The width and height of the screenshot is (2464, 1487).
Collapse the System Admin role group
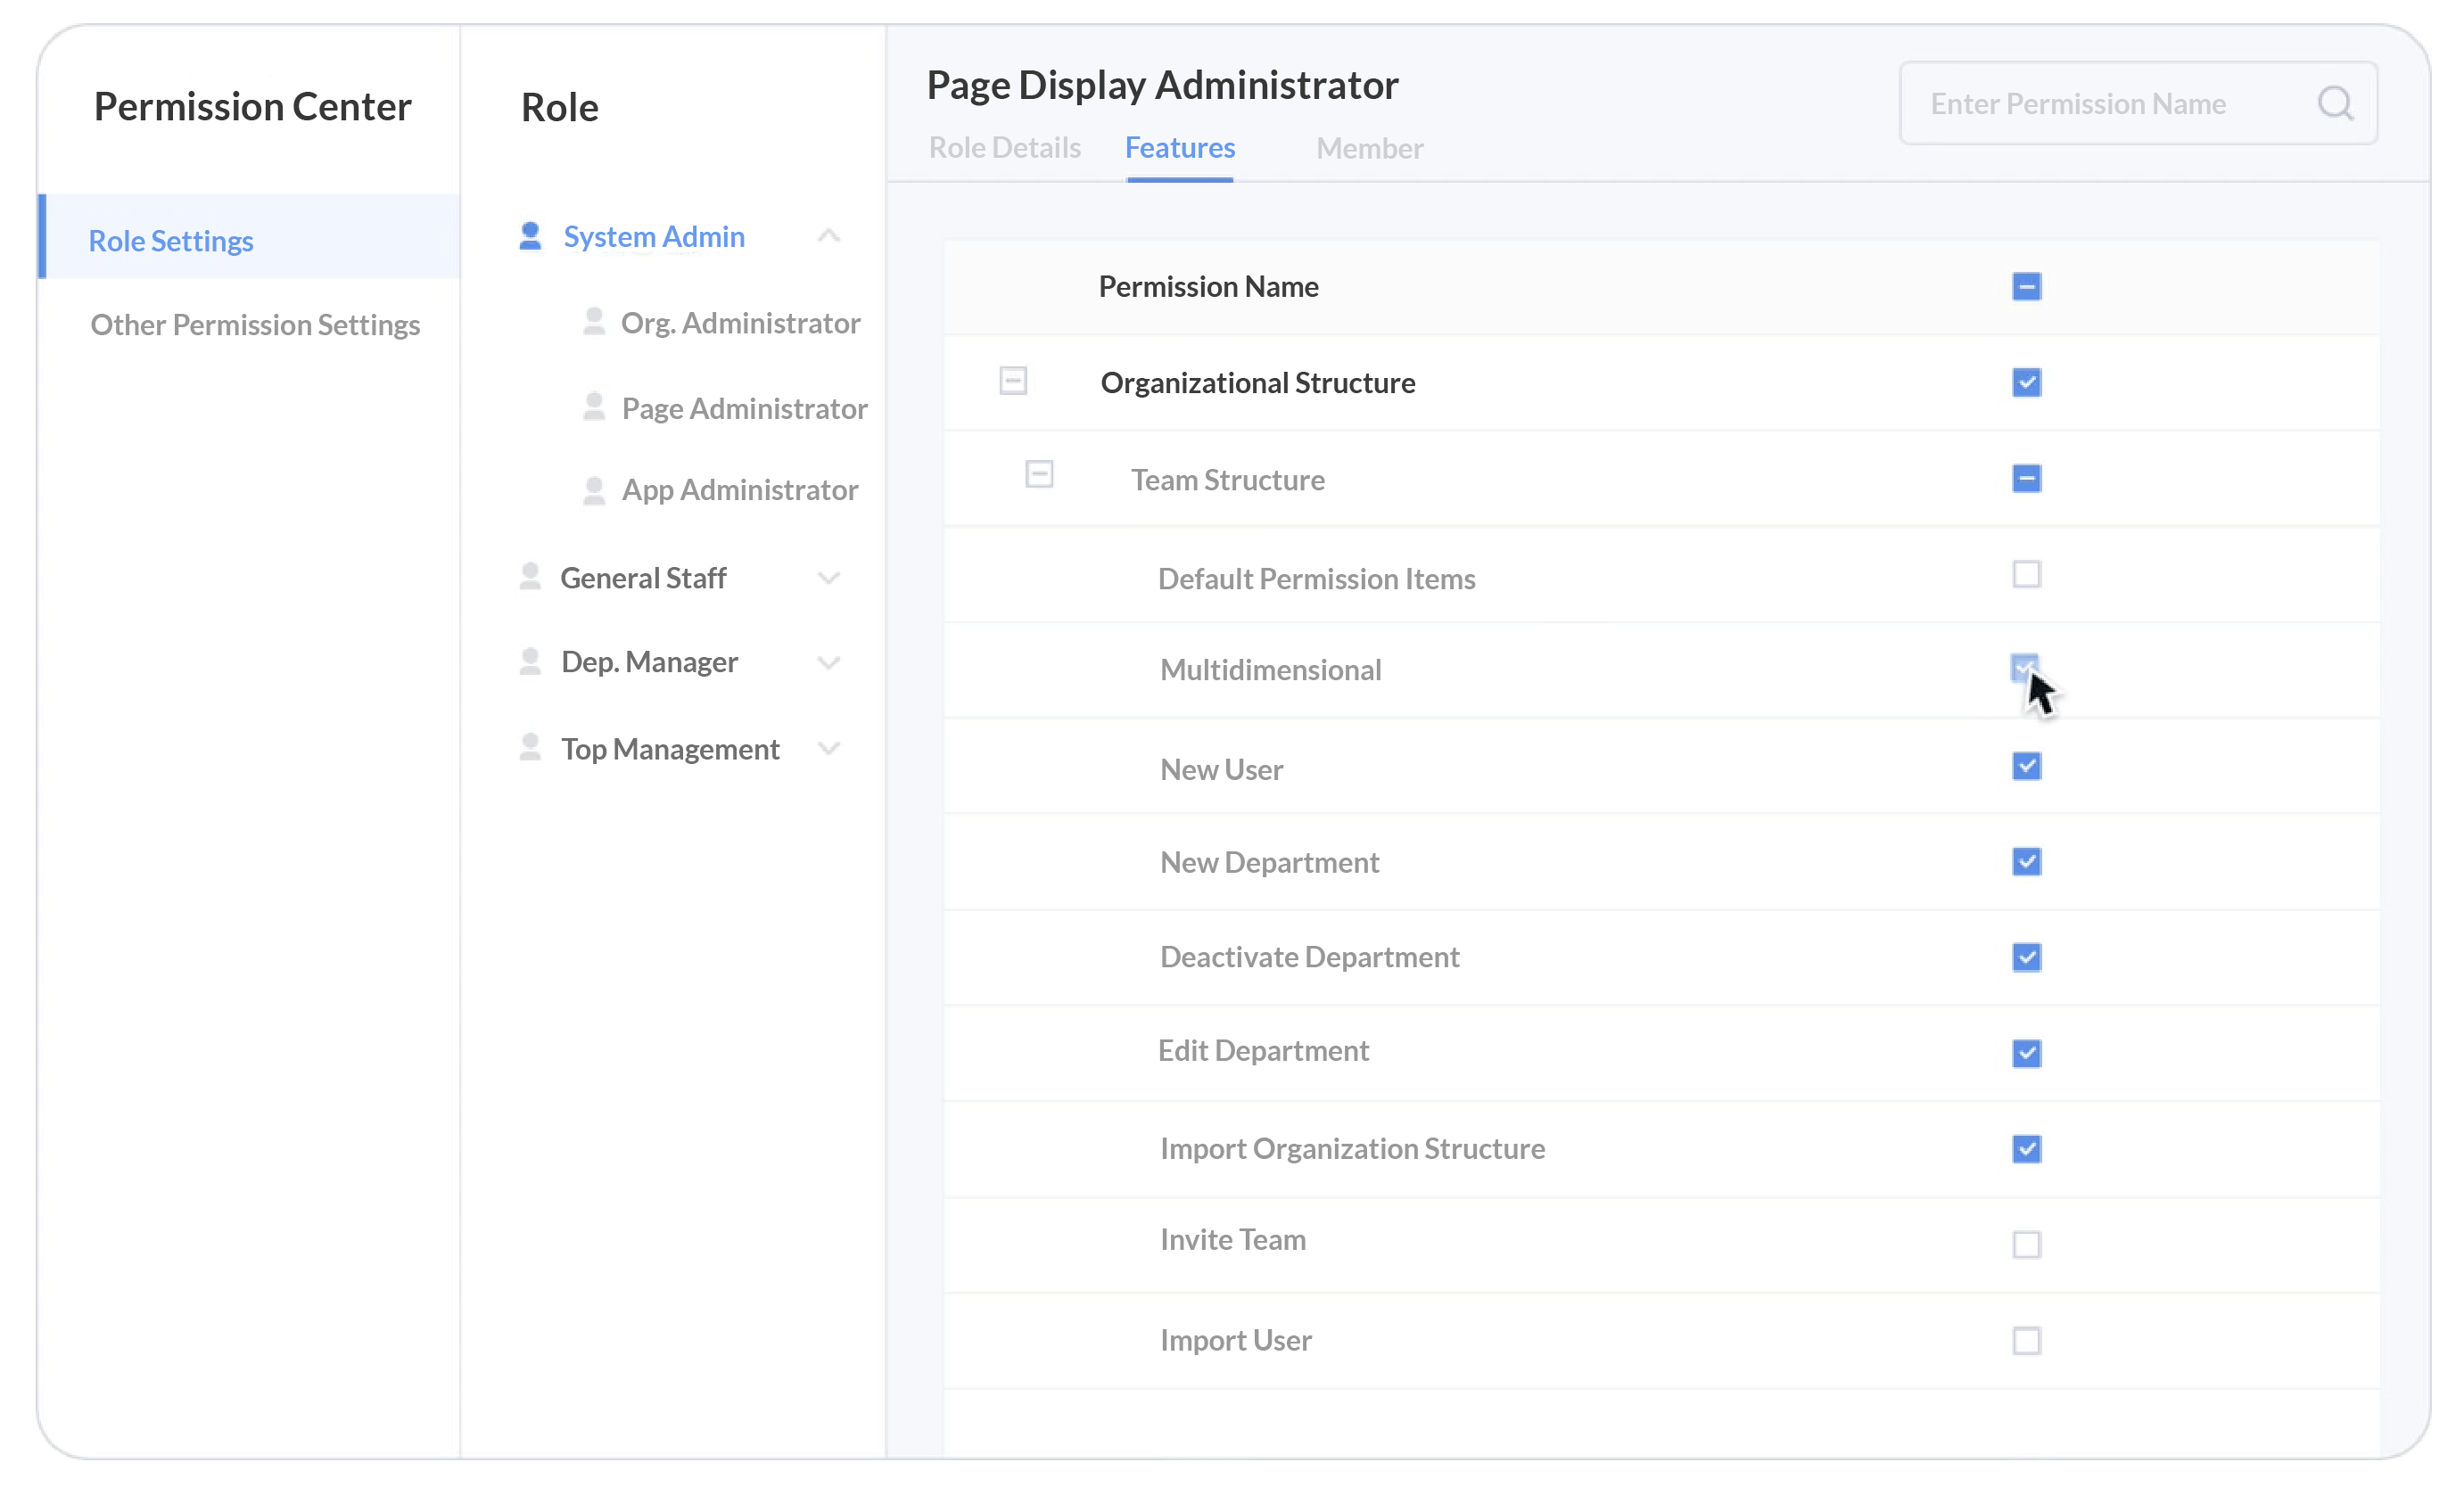point(828,236)
